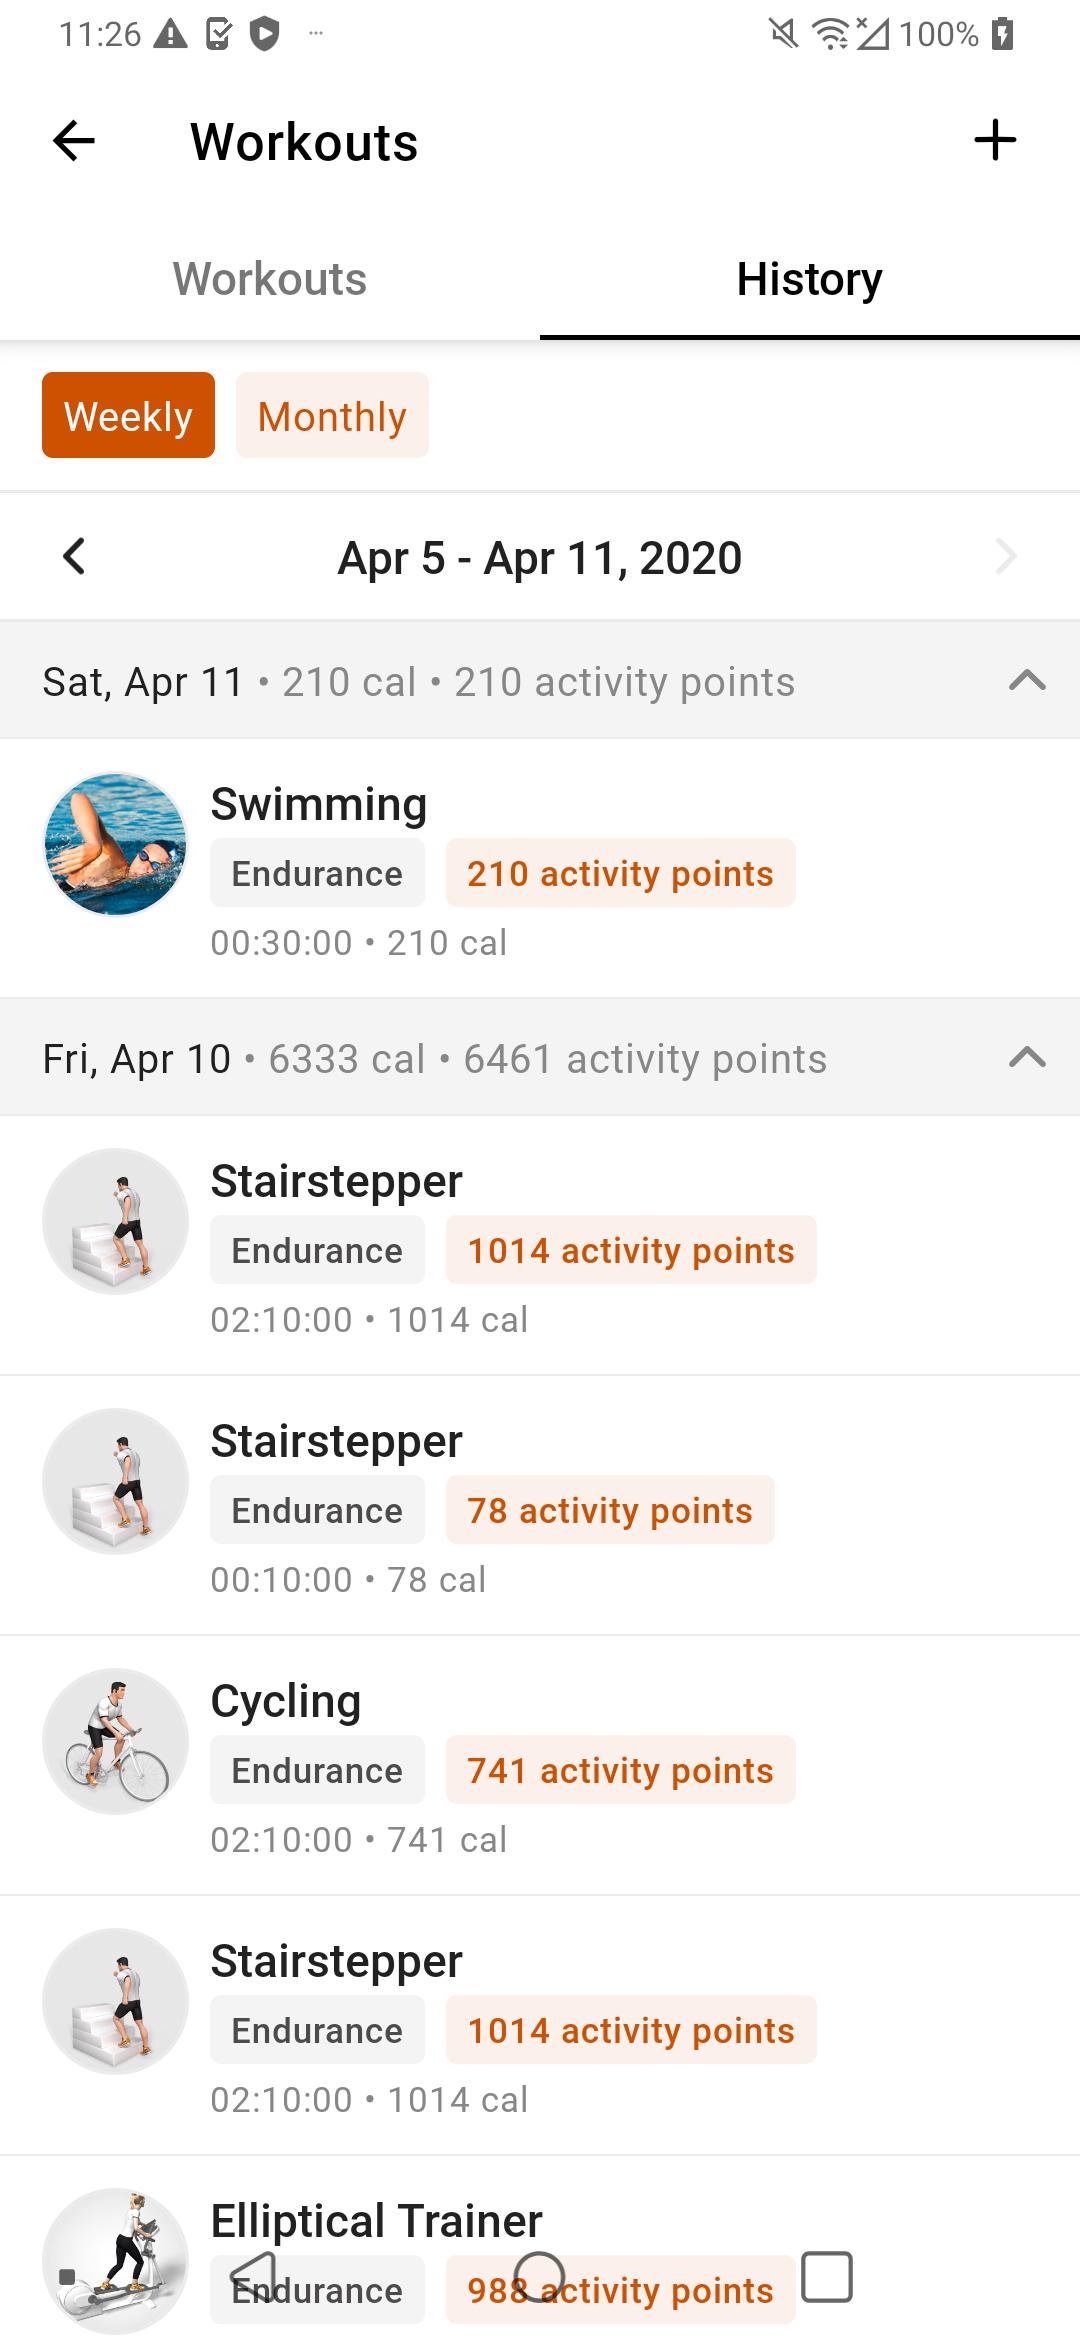Open the 78 cal Stairstepper entry

click(540, 1505)
